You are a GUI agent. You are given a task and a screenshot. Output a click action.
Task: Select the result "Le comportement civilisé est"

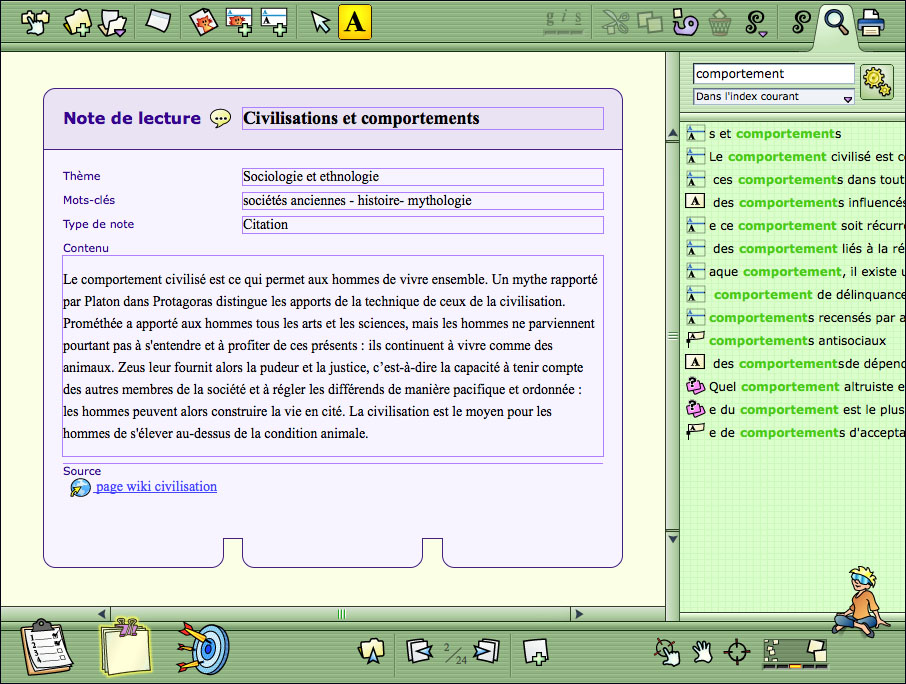[x=796, y=157]
